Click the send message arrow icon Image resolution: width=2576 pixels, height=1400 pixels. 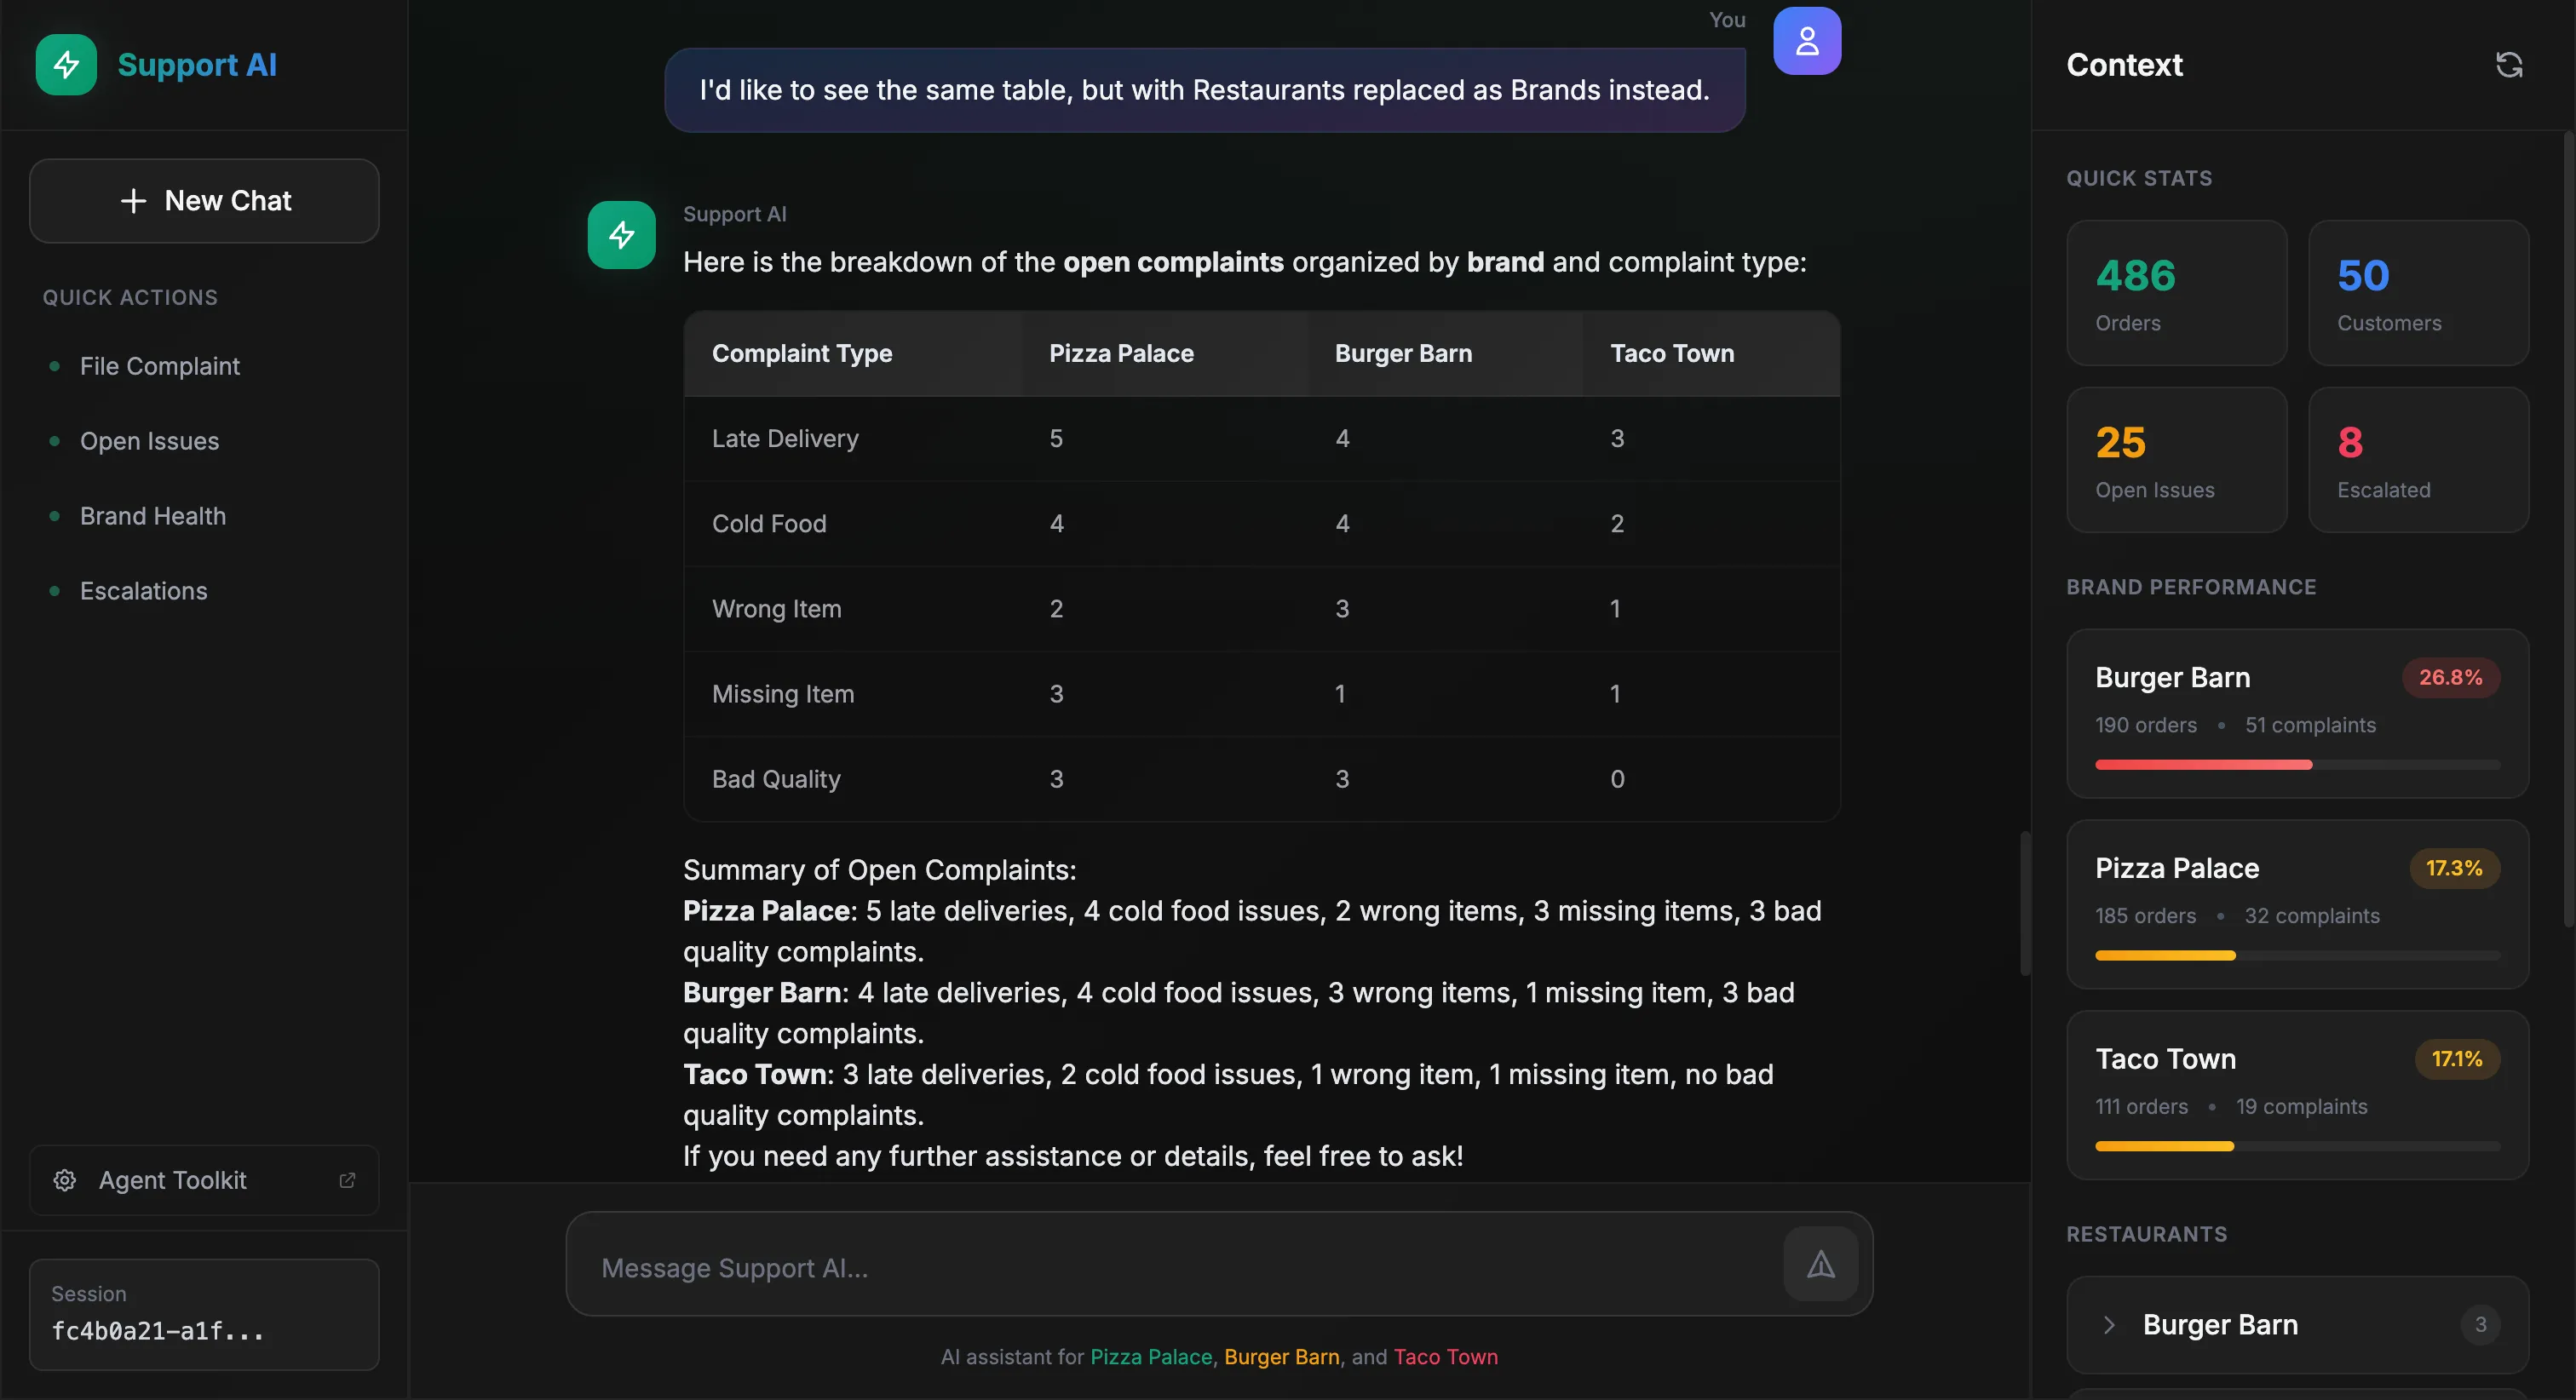click(1820, 1265)
